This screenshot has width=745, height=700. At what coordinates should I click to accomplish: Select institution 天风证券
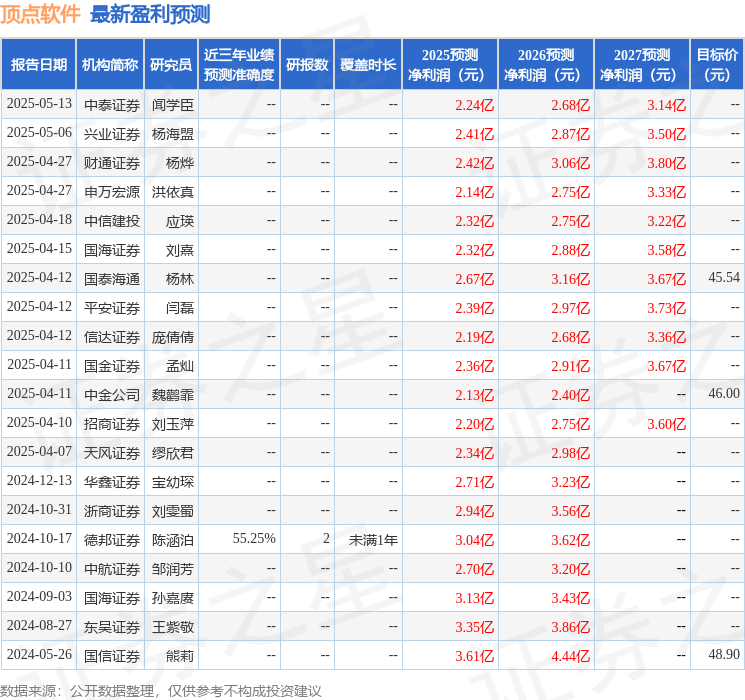tap(112, 453)
